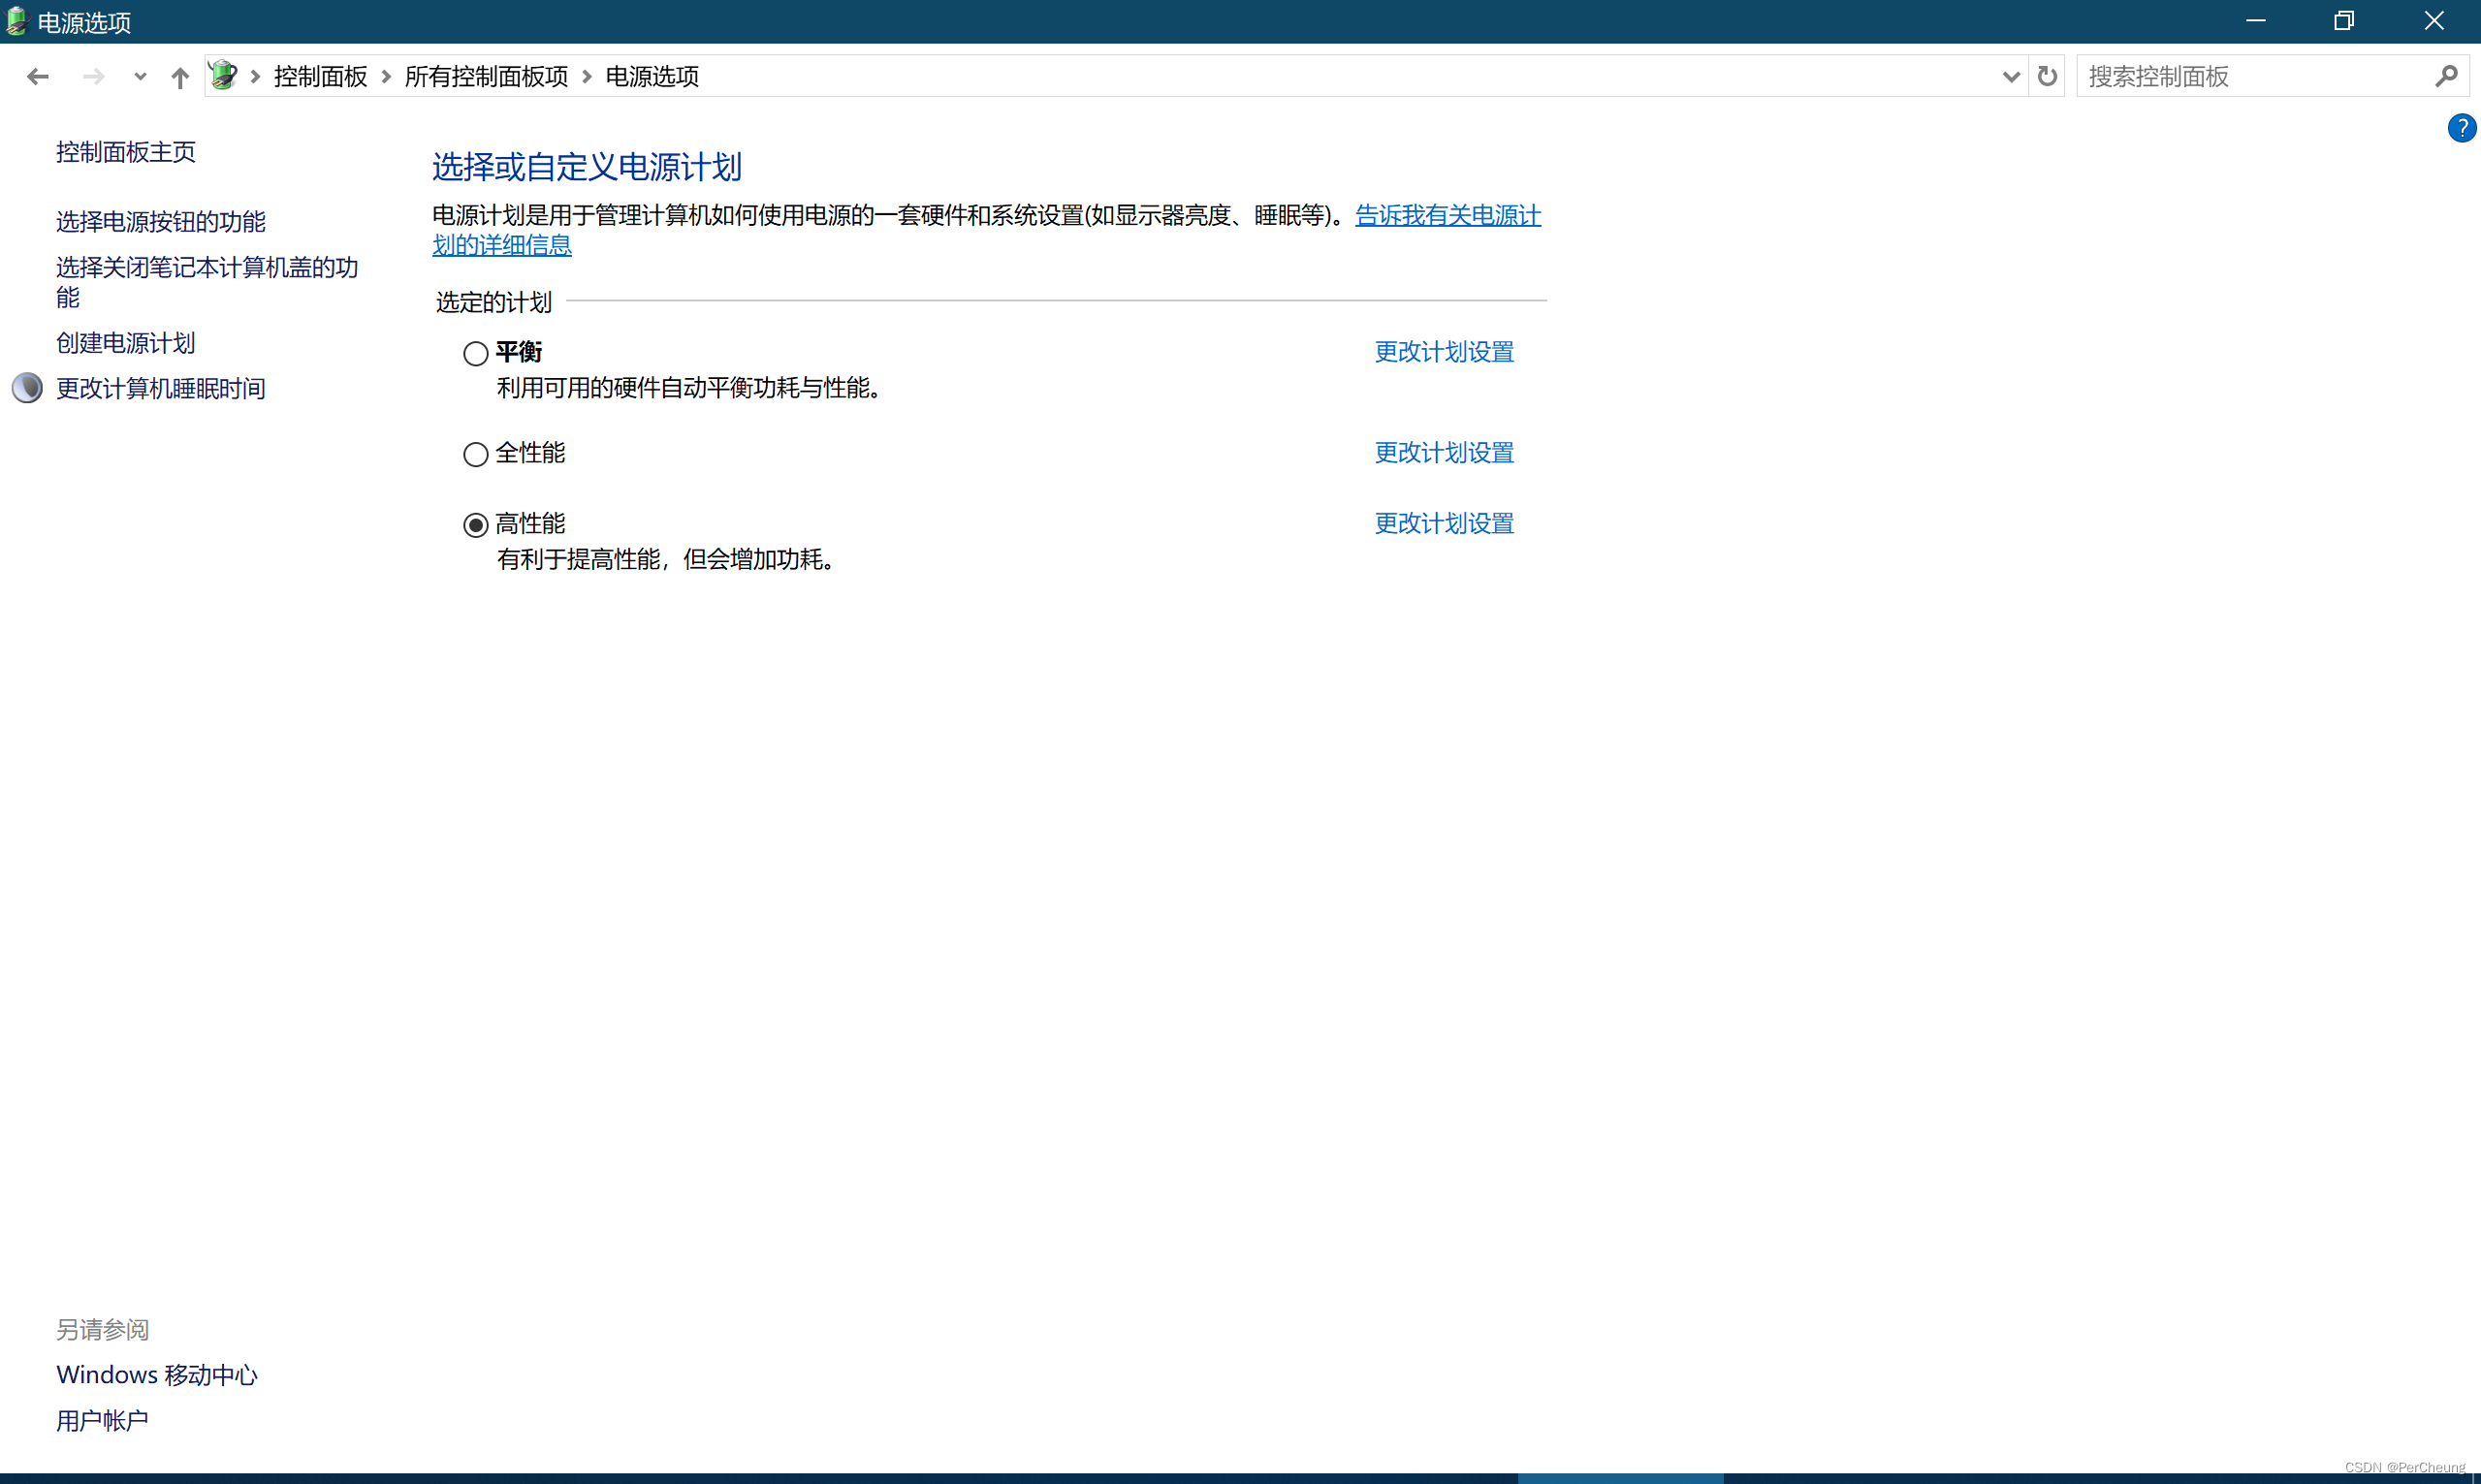Viewport: 2481px width, 1484px height.
Task: Click the search magnifier icon
Action: (x=2446, y=76)
